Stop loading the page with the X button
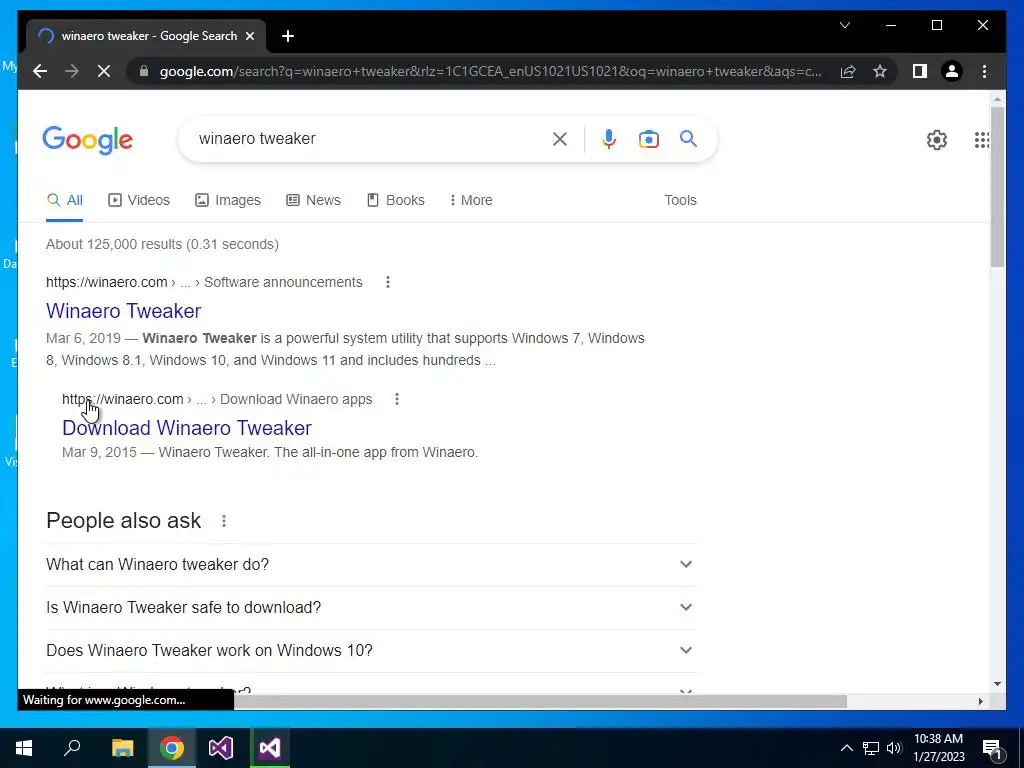Screen dimensions: 1024x768 point(104,71)
